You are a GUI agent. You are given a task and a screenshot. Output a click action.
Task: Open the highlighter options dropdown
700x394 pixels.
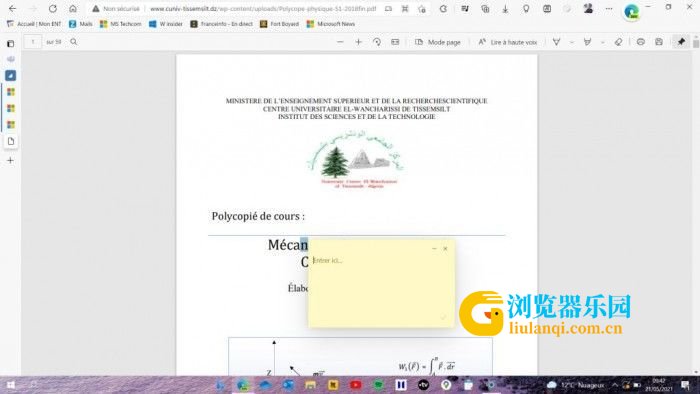point(603,42)
